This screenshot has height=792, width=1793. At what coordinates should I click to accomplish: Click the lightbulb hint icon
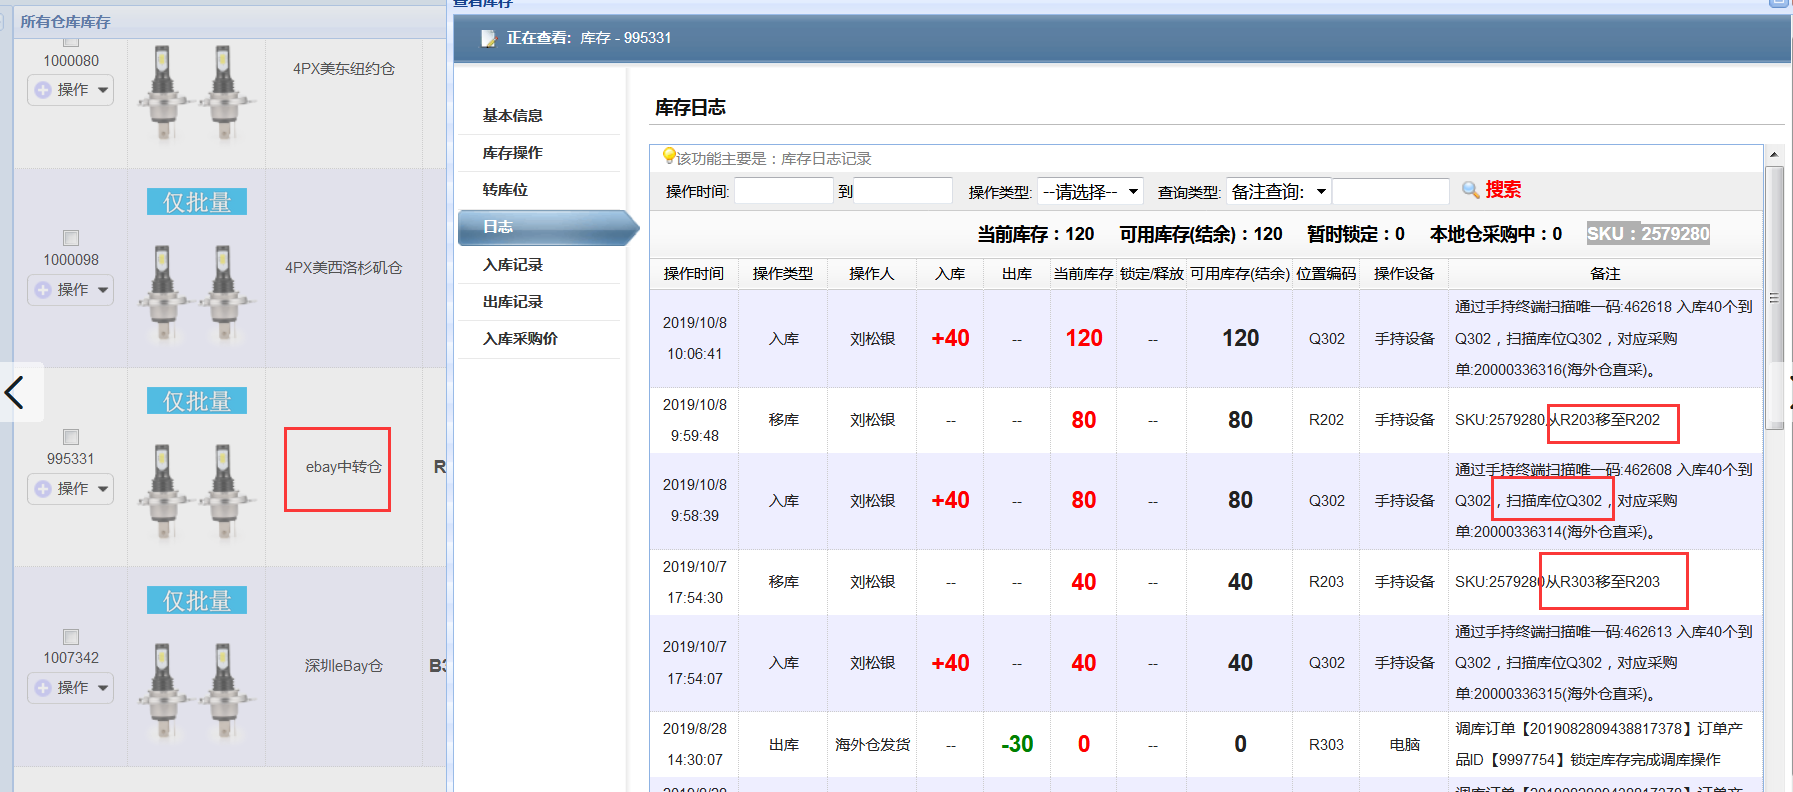[669, 156]
